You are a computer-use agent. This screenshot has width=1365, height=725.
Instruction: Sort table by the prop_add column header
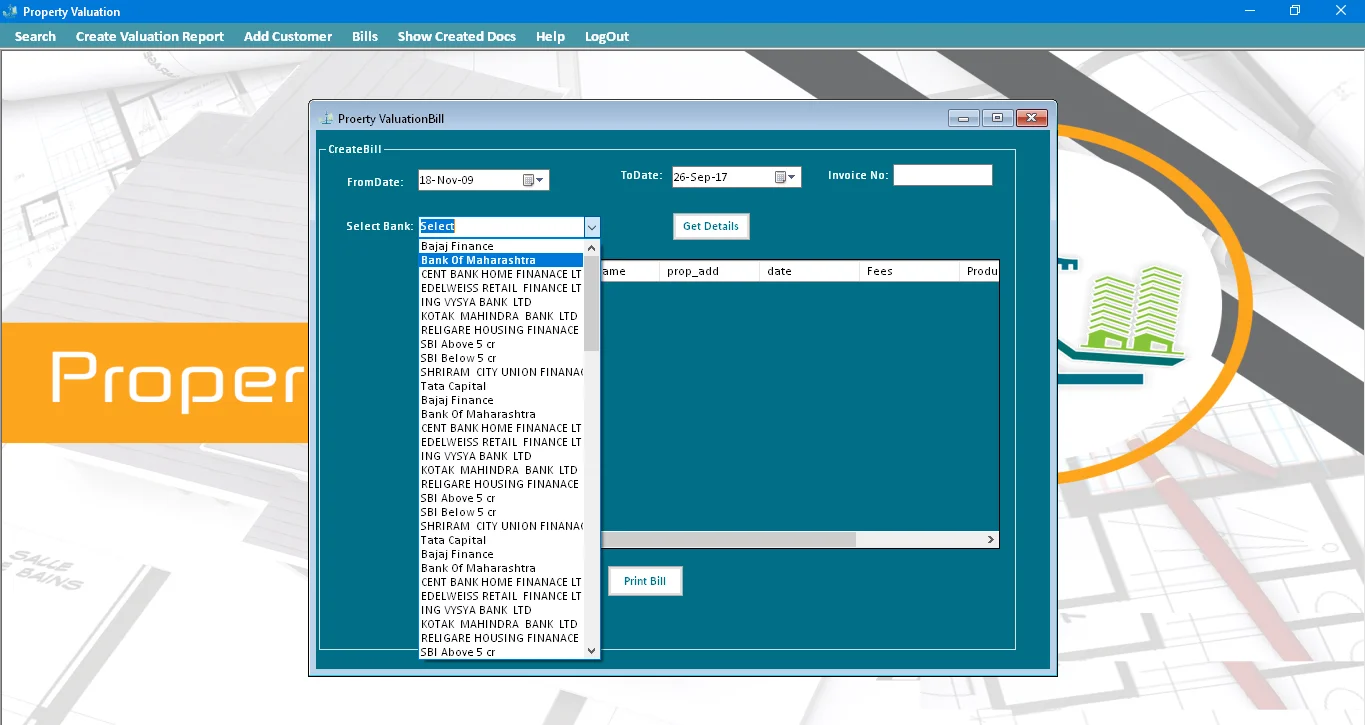[x=709, y=271]
